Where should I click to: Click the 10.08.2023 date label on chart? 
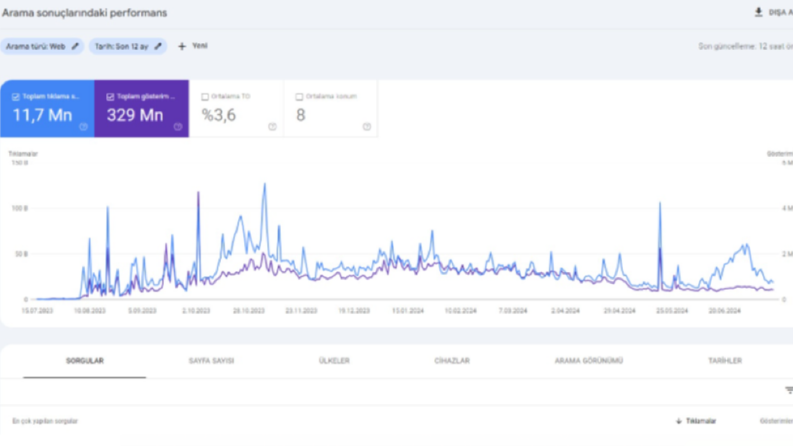(x=90, y=310)
